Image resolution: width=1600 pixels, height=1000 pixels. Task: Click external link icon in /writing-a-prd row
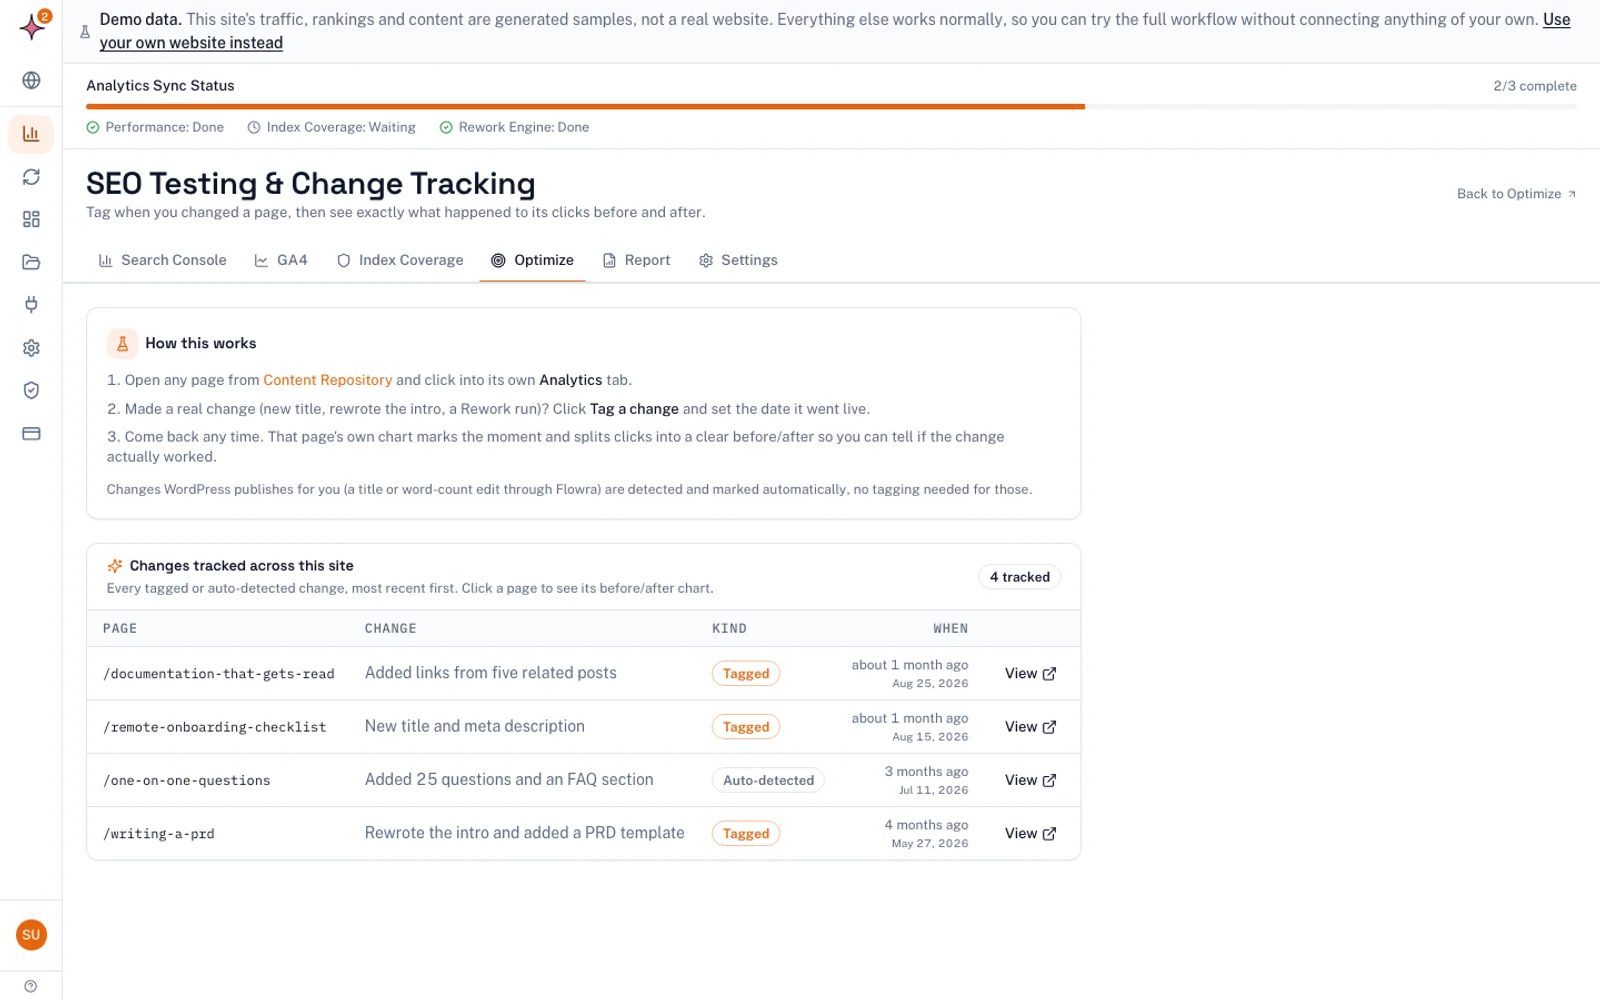click(1049, 834)
